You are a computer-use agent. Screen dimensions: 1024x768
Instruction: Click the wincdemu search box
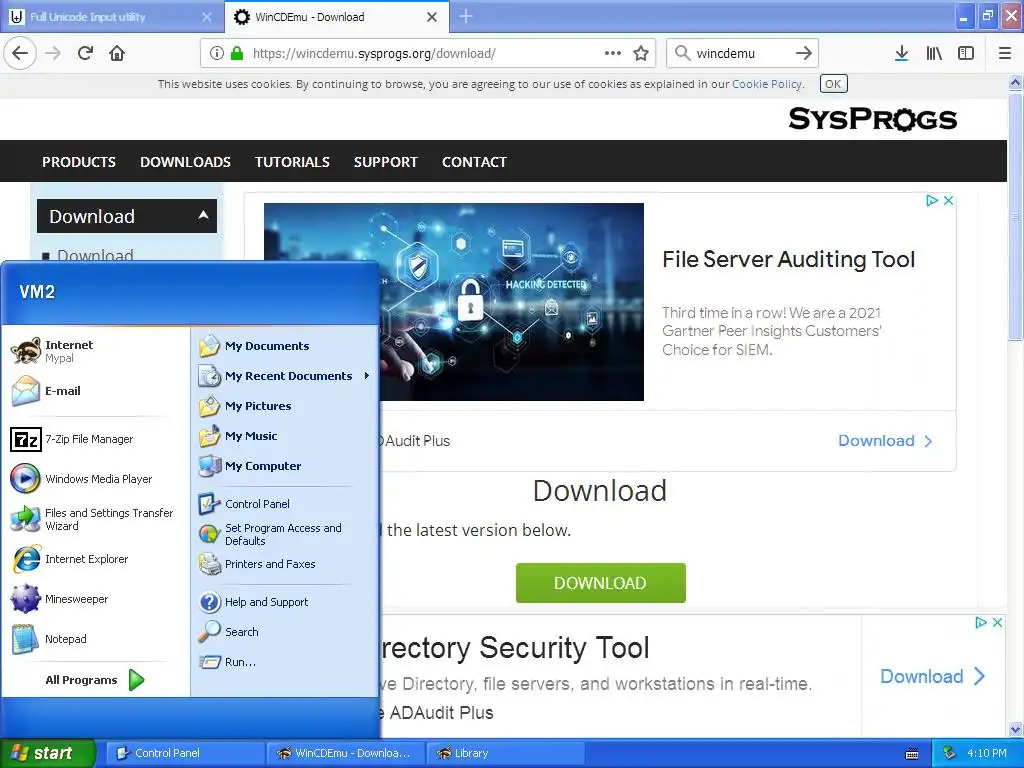point(742,53)
